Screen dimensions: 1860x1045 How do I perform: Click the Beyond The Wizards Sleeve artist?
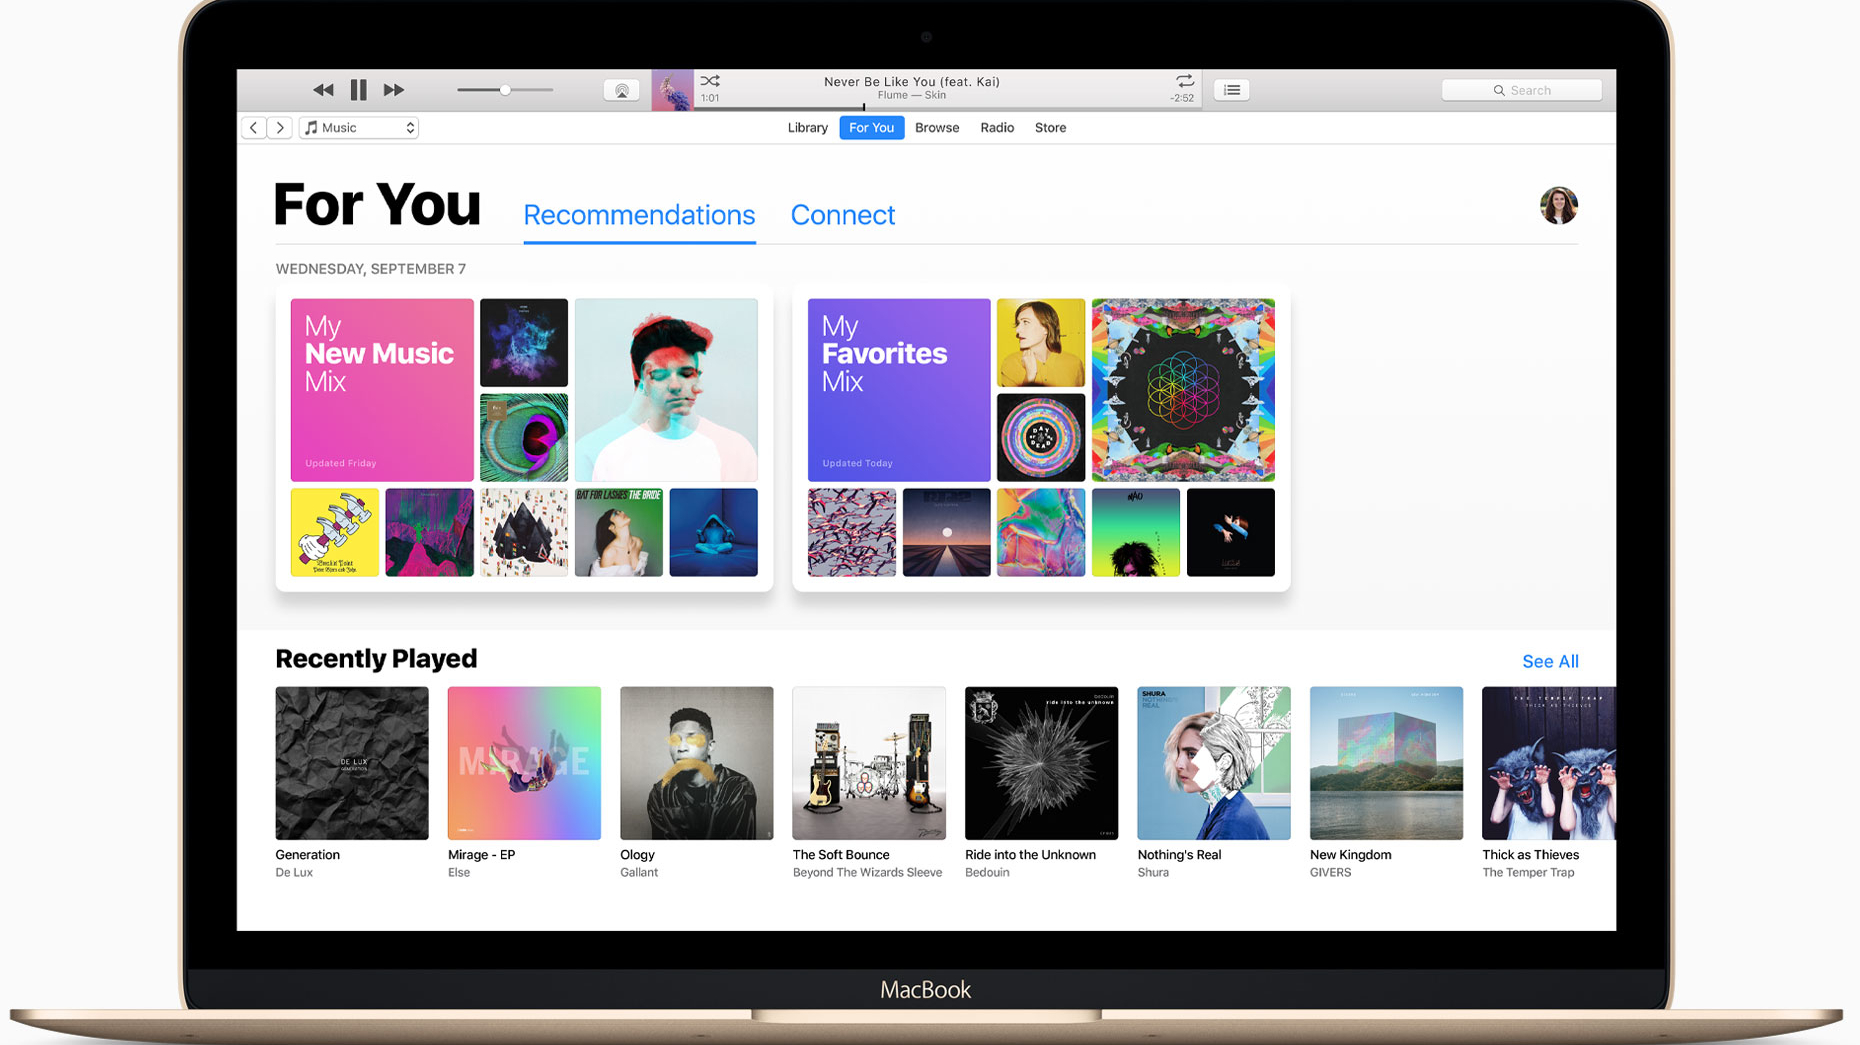867,873
